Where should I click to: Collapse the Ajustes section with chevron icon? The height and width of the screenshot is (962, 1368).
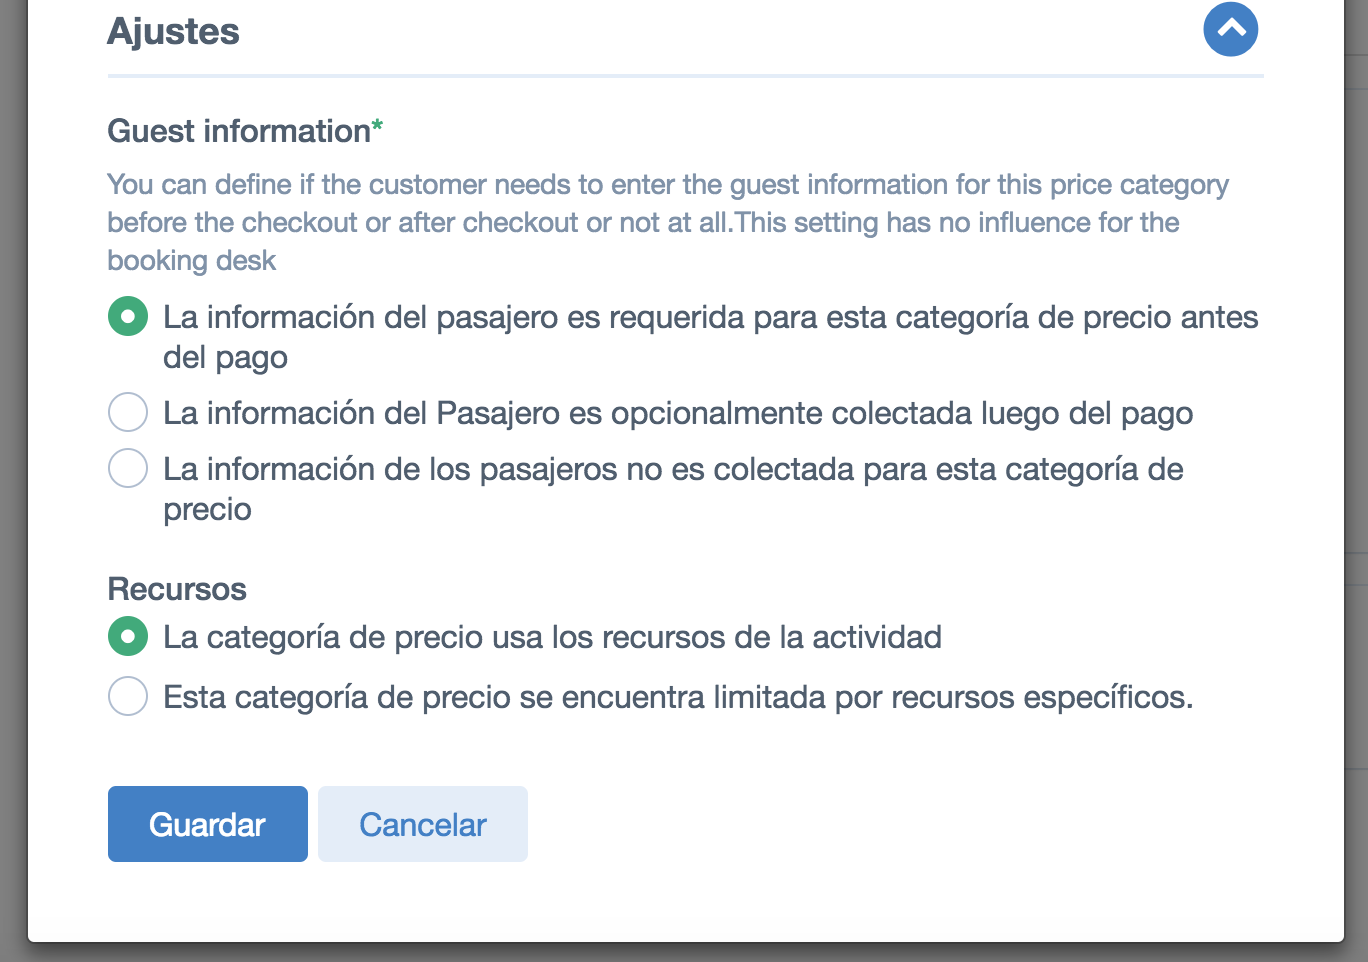point(1230,29)
